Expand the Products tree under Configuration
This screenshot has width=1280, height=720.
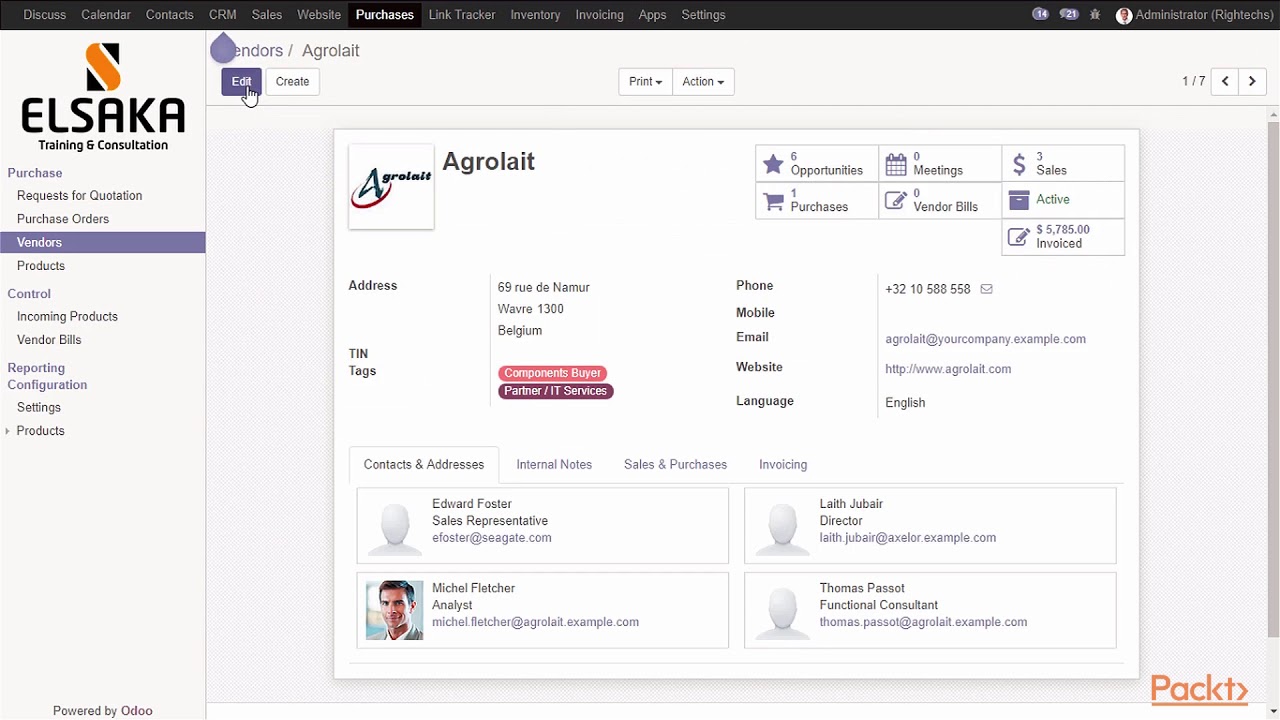tap(8, 431)
